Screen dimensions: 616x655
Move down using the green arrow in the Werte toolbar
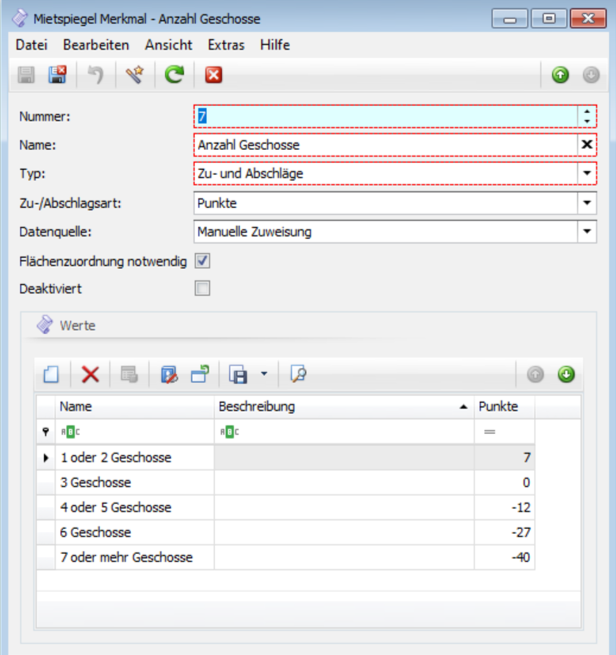point(566,374)
